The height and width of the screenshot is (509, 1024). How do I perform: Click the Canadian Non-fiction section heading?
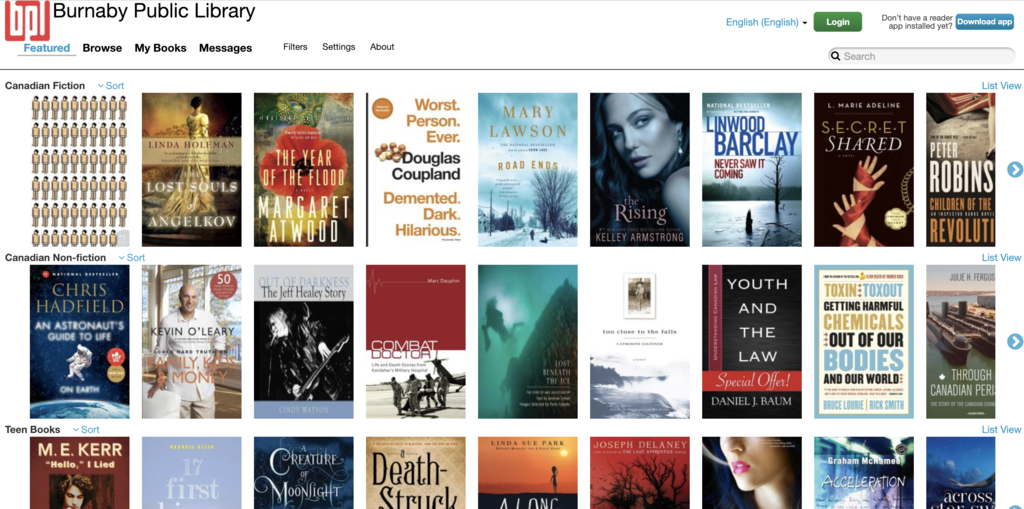click(x=56, y=257)
